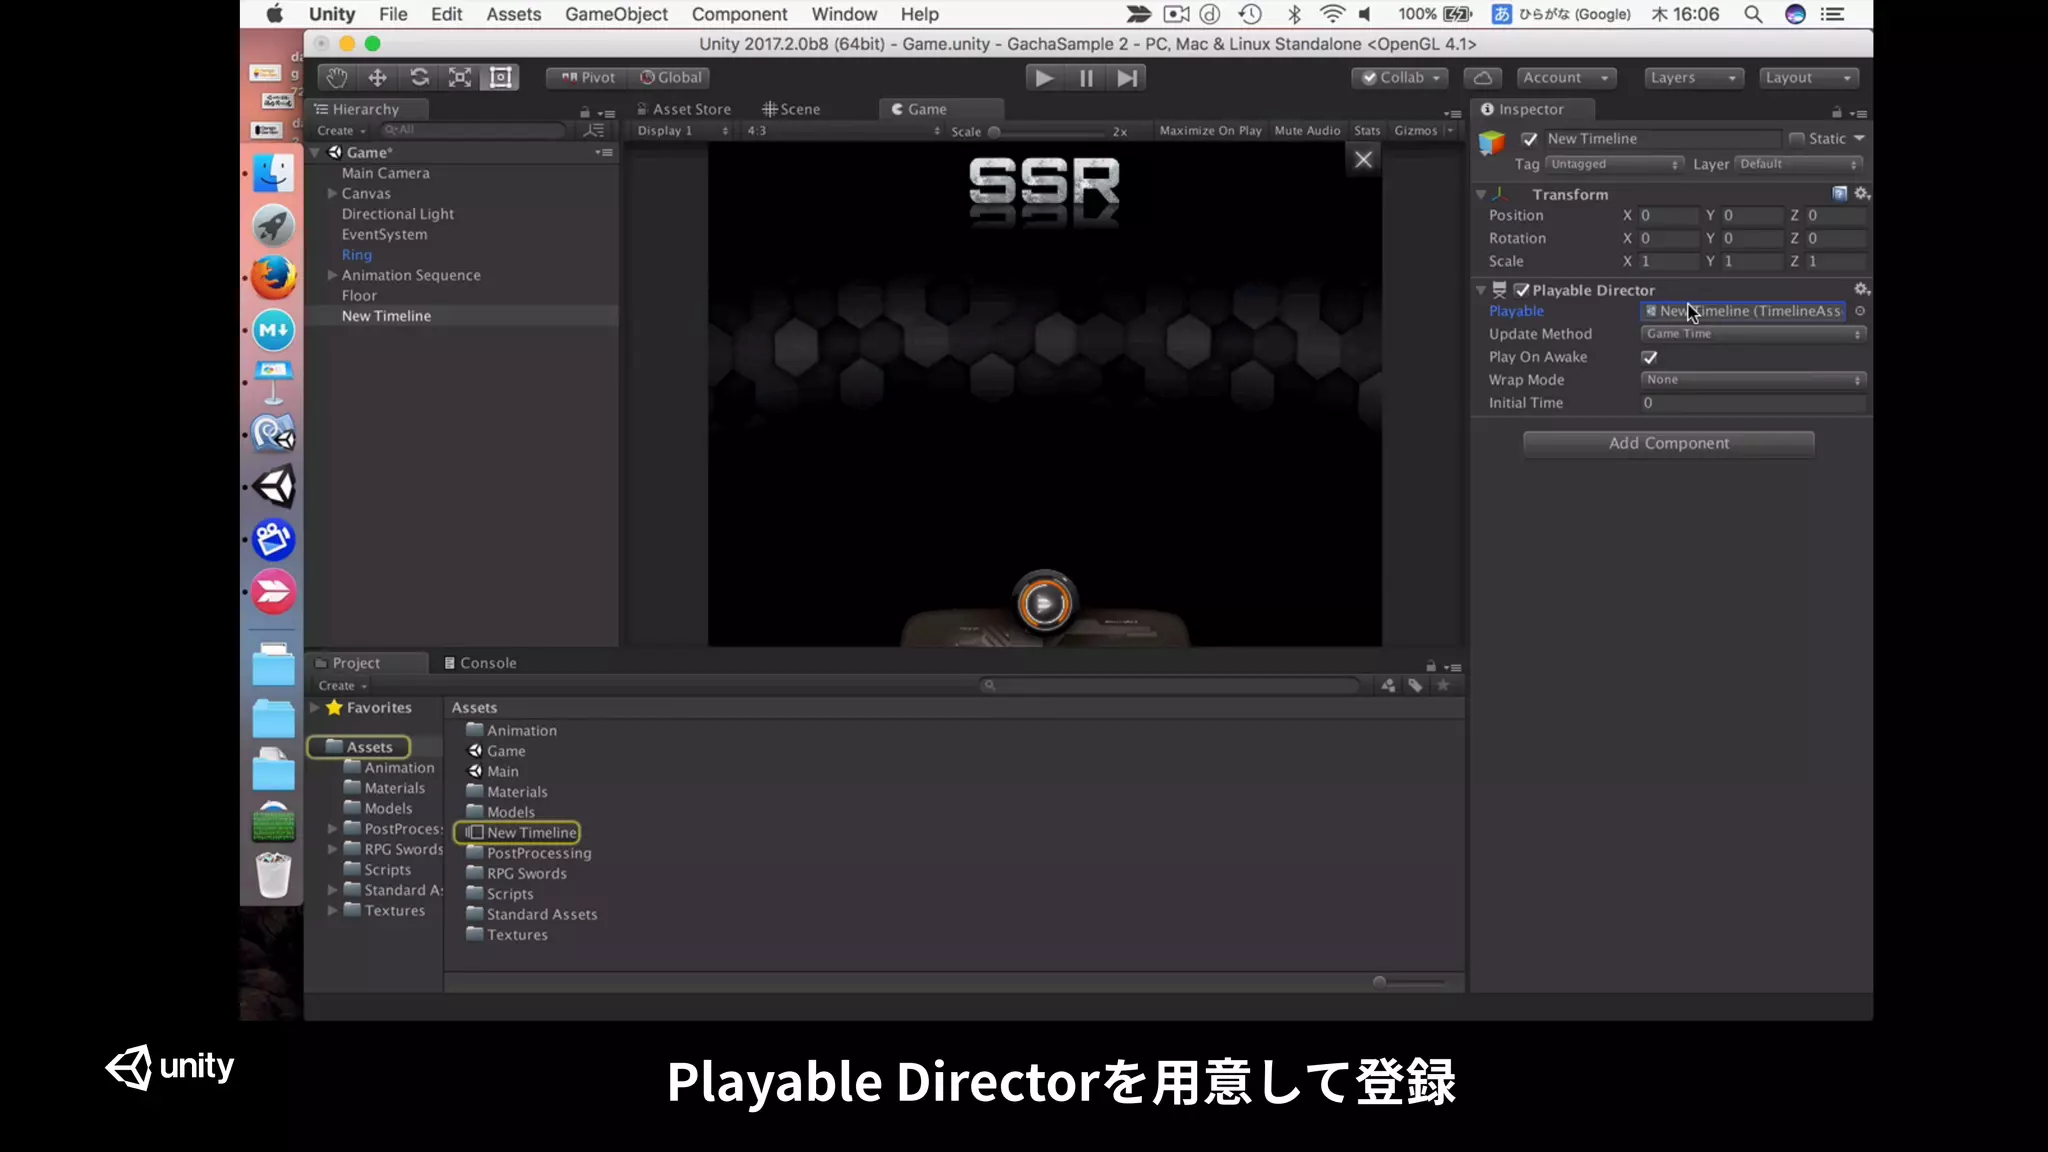
Task: Click save search star icon in Project
Action: [x=1443, y=685]
